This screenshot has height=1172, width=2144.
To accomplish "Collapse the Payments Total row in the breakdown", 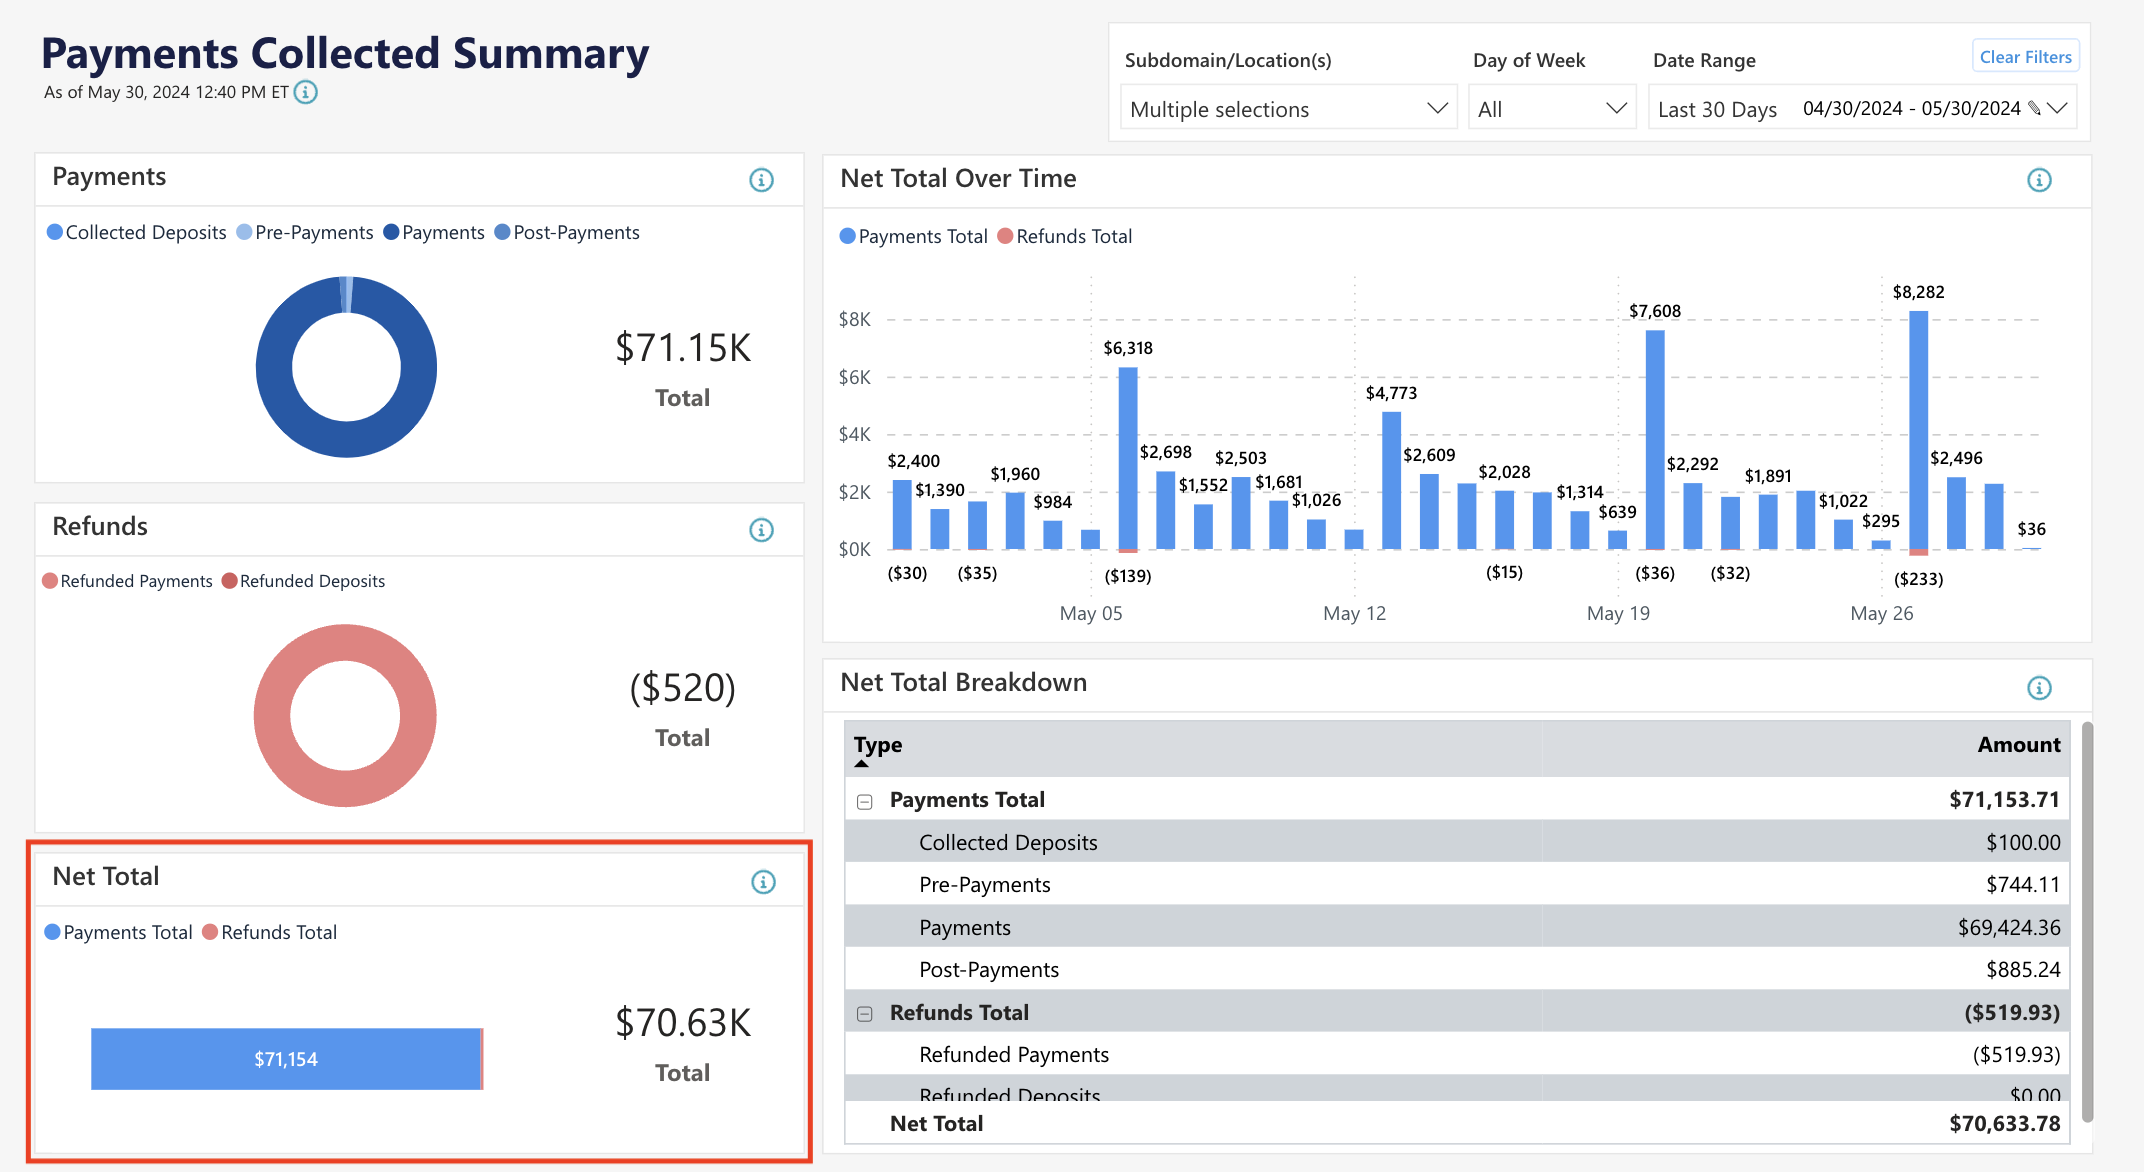I will click(x=864, y=800).
